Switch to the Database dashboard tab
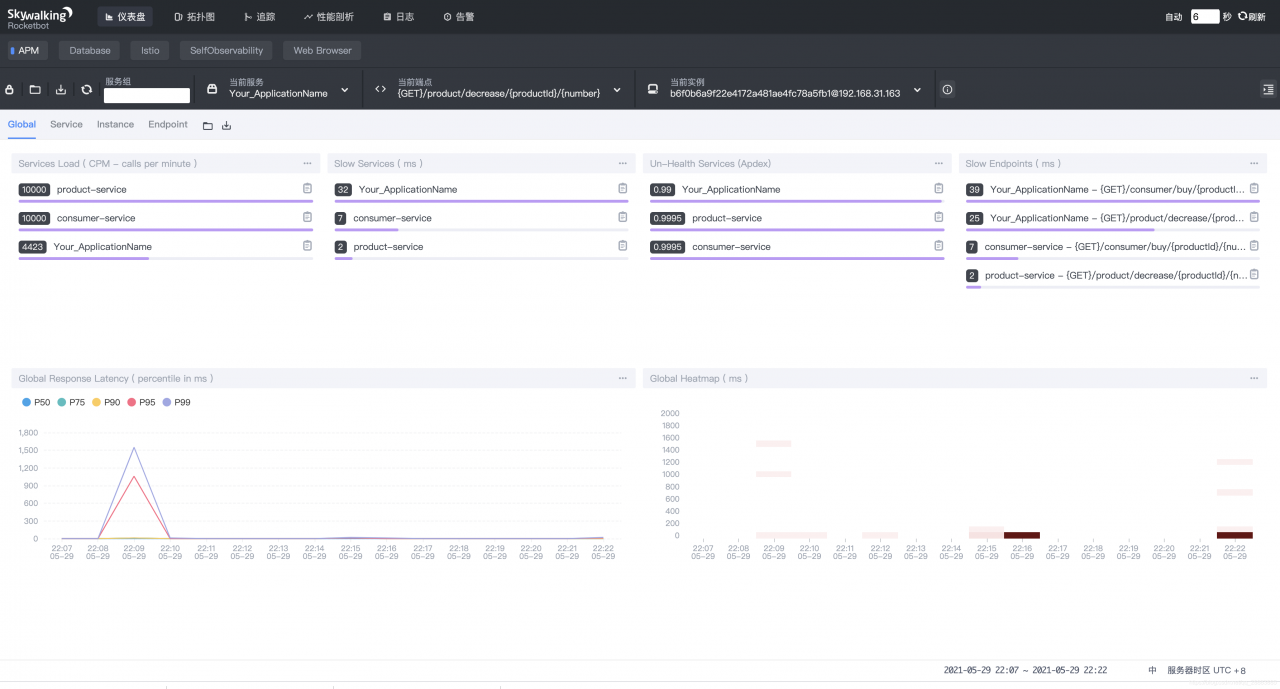1280x689 pixels. tap(90, 50)
